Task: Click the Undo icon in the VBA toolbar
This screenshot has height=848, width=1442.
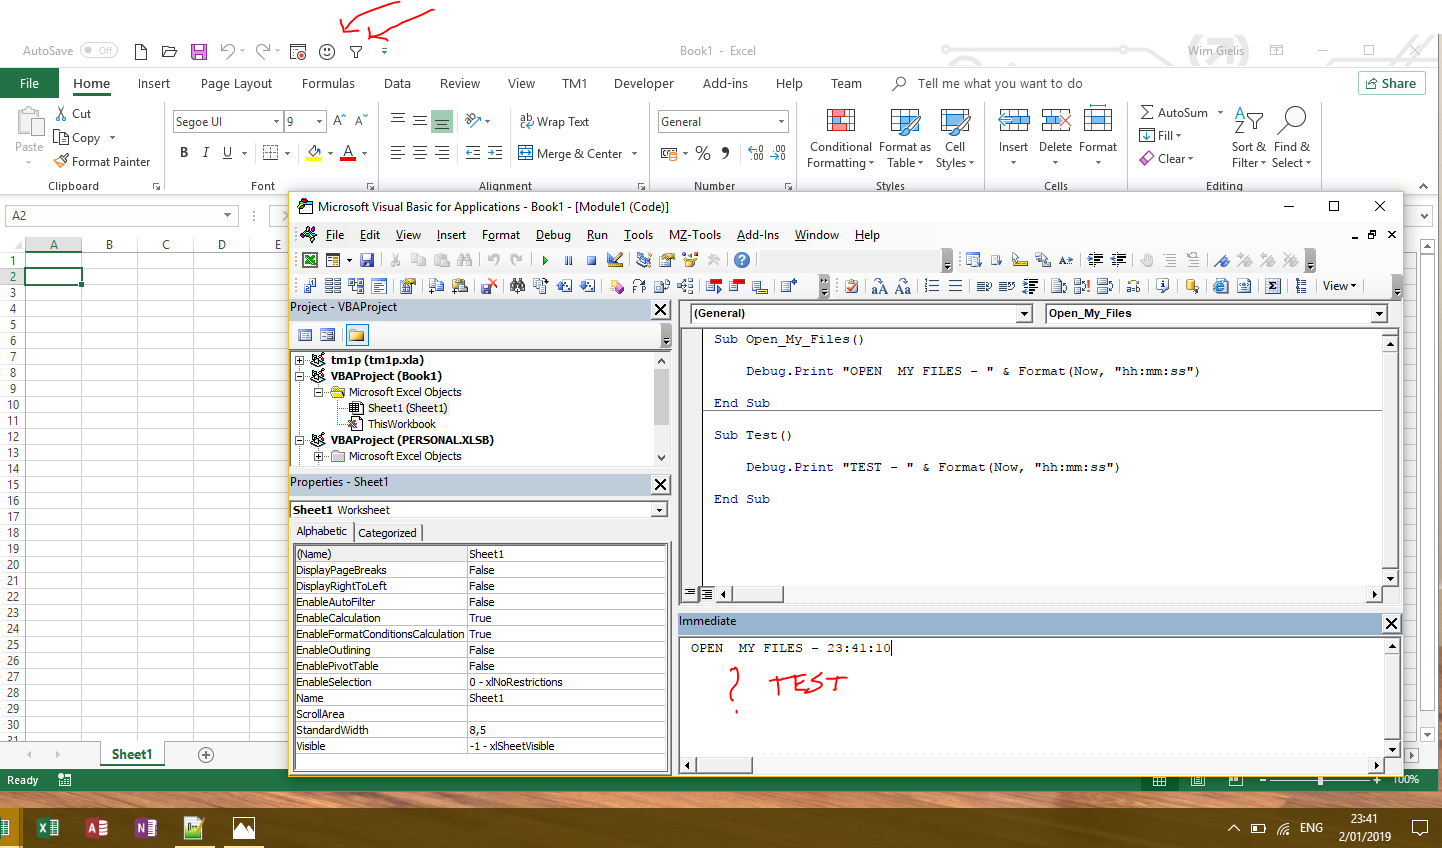Action: 493,260
